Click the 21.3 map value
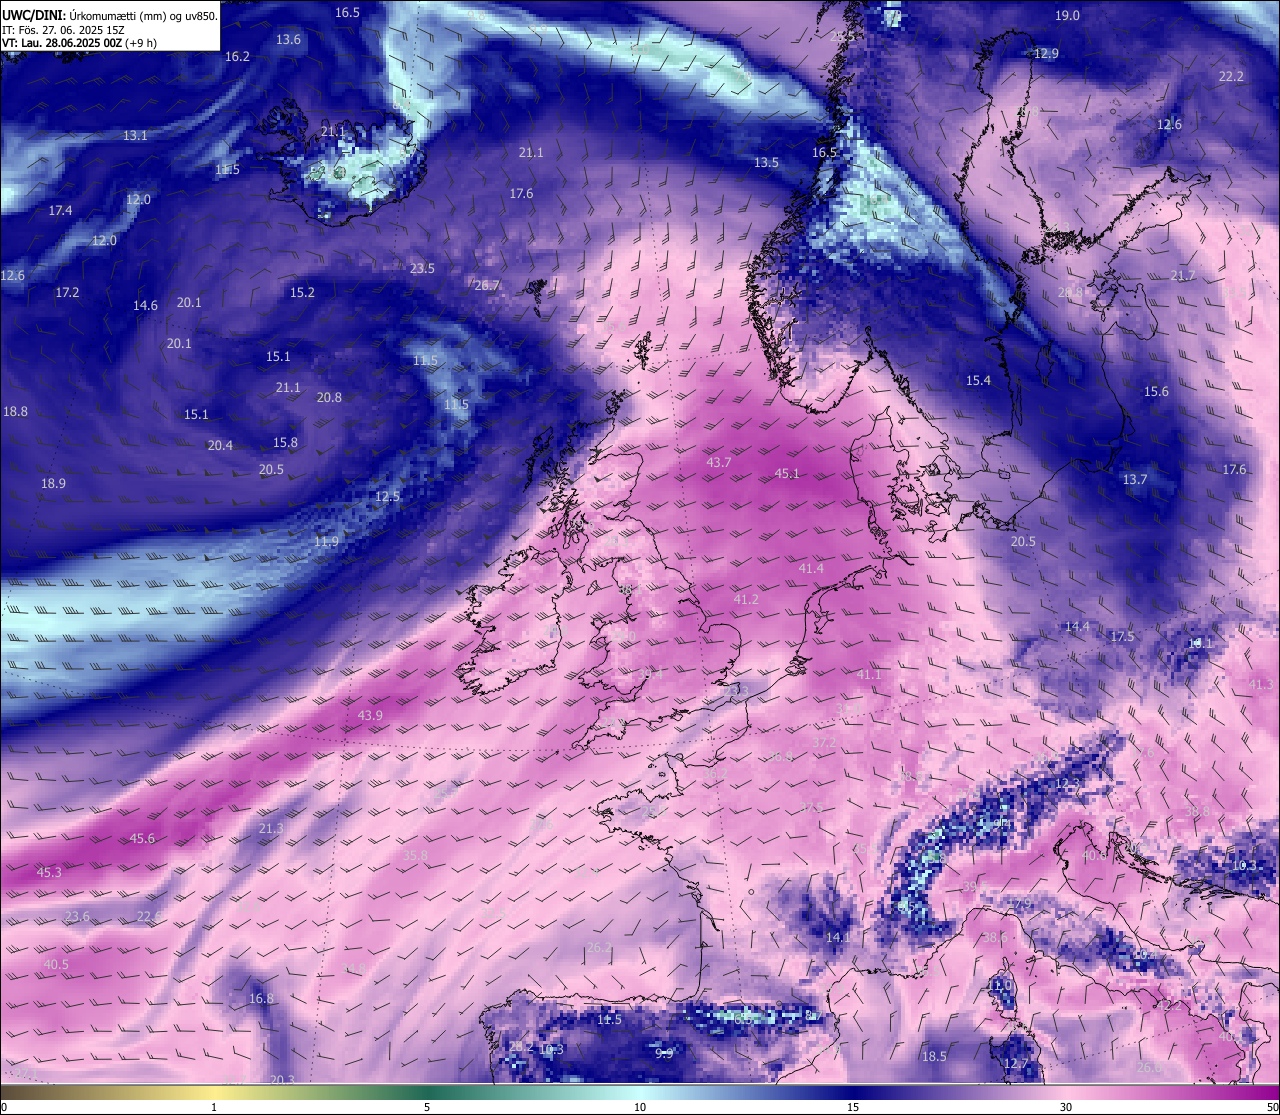Viewport: 1280px width, 1115px height. (271, 829)
